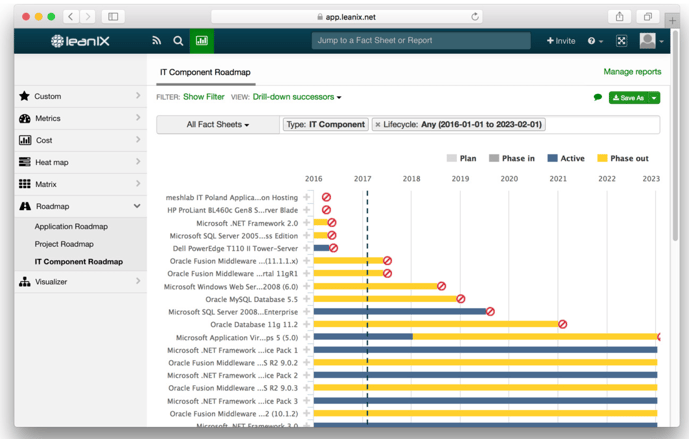Open the green reports chart icon
Viewport: 689px width, 439px height.
(x=202, y=41)
